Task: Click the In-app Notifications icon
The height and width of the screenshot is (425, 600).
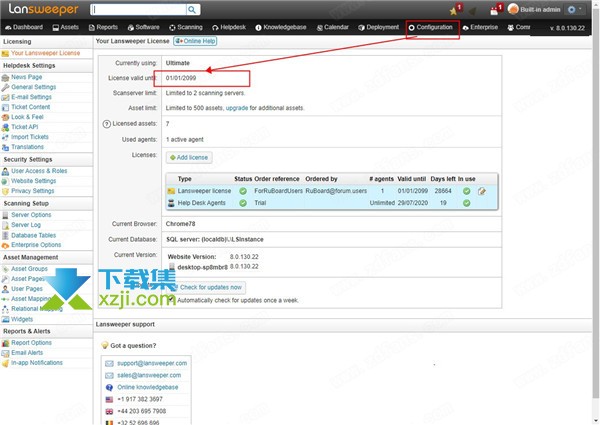Action: 5,363
